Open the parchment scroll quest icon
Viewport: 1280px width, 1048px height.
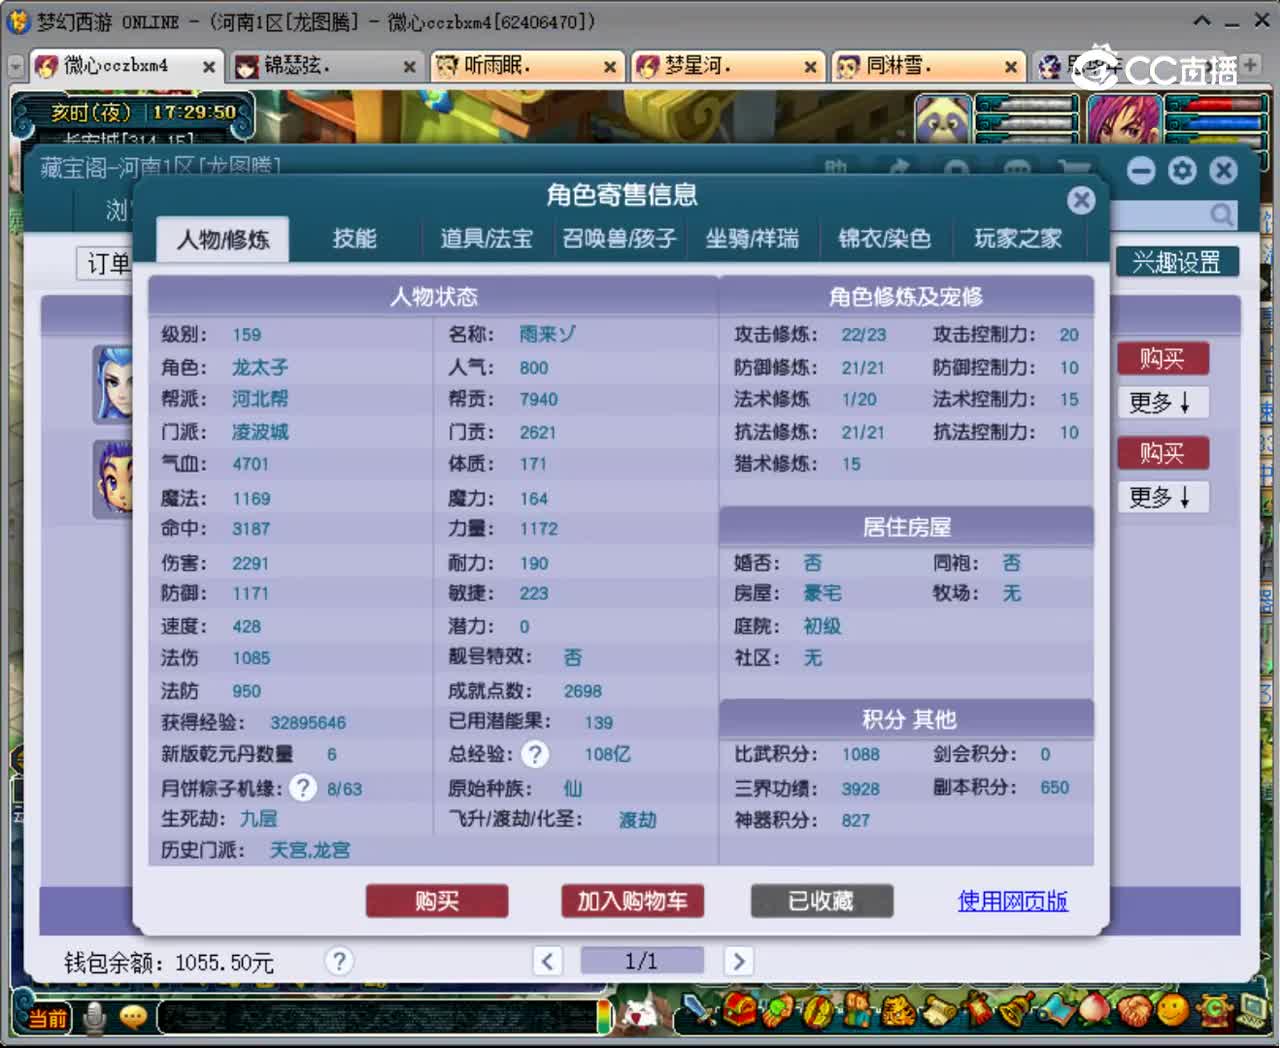939,1012
